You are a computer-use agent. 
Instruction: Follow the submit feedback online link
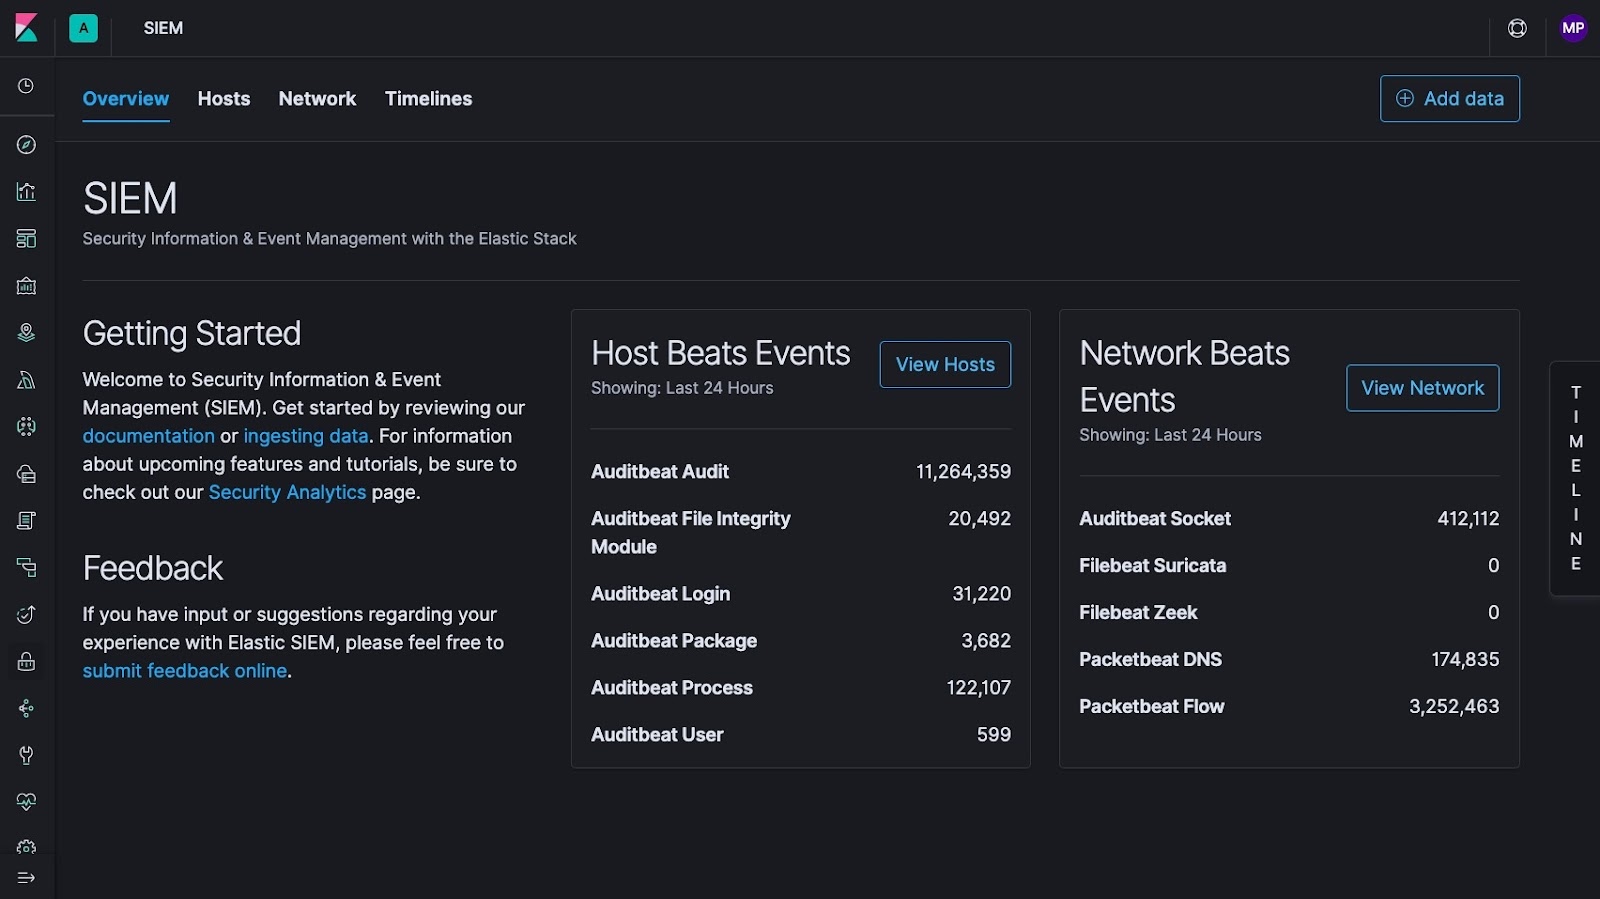[x=185, y=671]
